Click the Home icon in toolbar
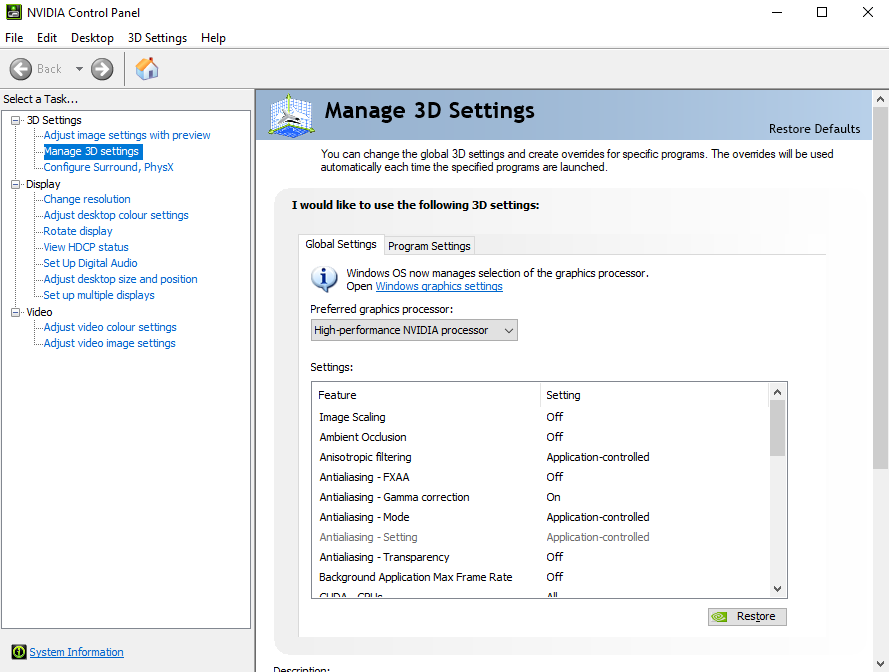Viewport: 889px width, 672px height. (x=147, y=69)
